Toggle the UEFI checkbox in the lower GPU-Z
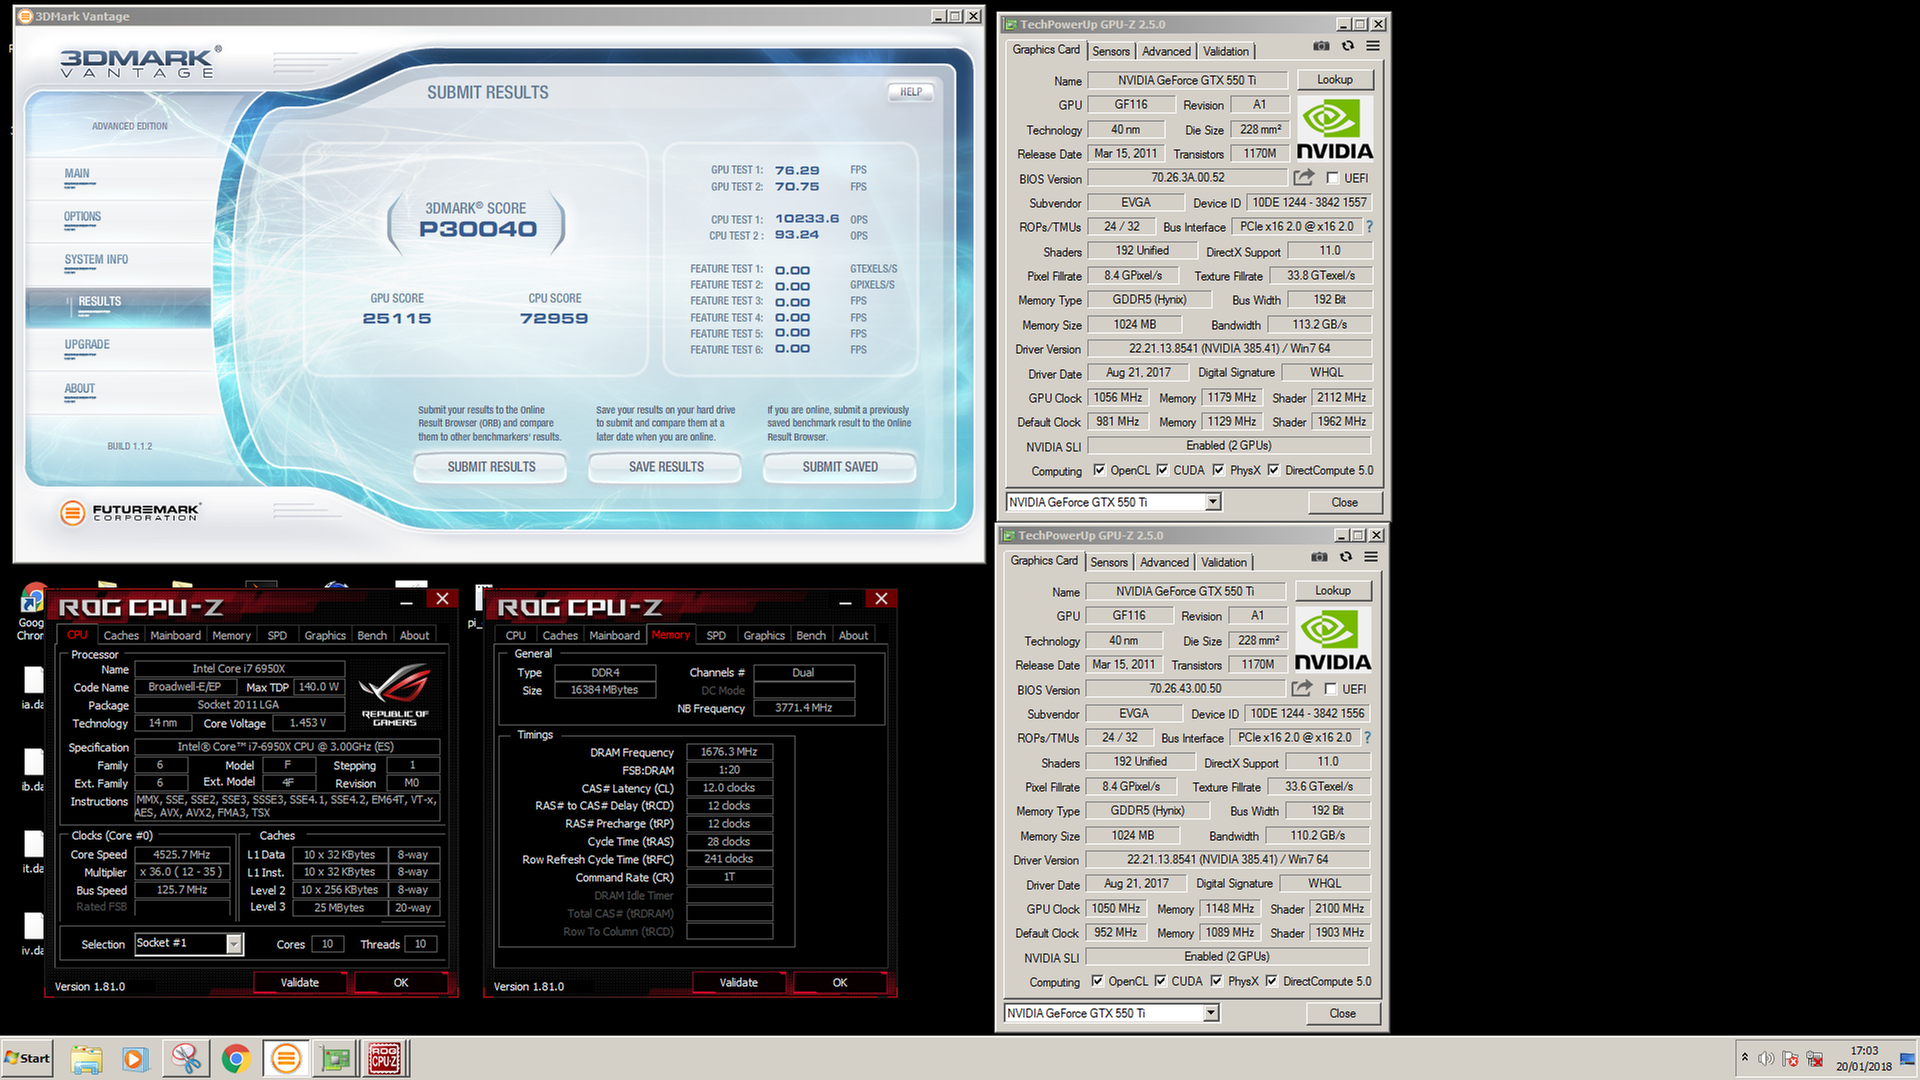Viewport: 1920px width, 1080px height. click(x=1330, y=689)
